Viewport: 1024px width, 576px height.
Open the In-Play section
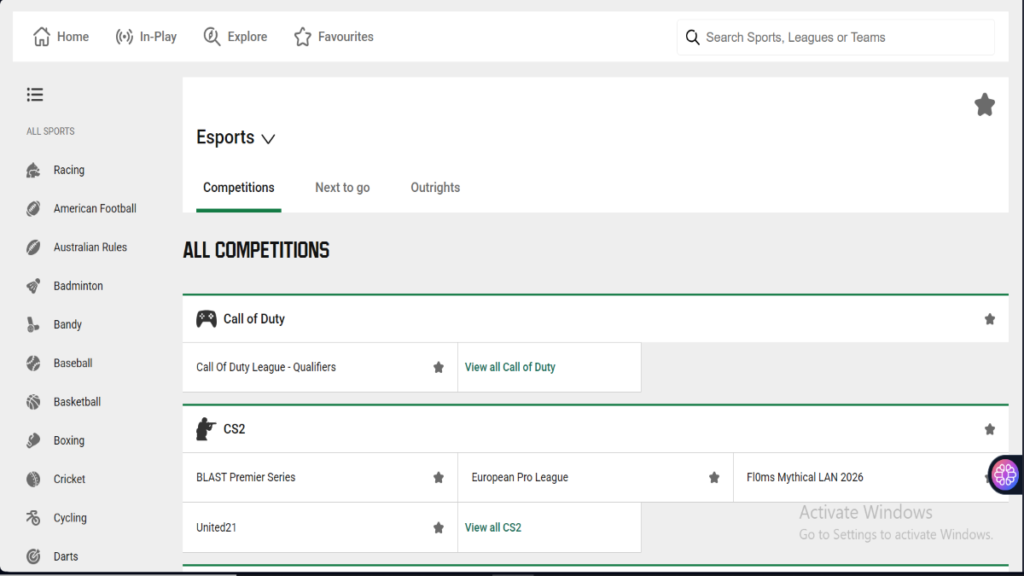tap(146, 36)
